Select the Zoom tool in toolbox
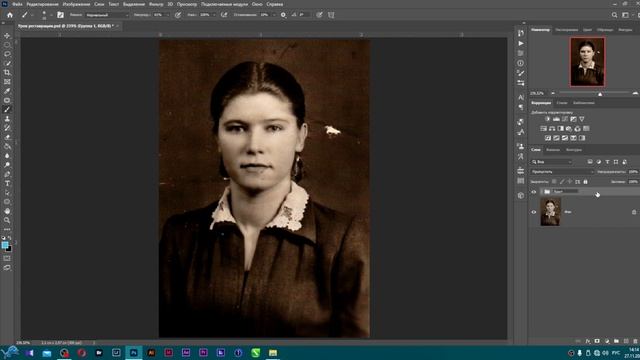Screen dimensions: 640x360 click(7, 220)
